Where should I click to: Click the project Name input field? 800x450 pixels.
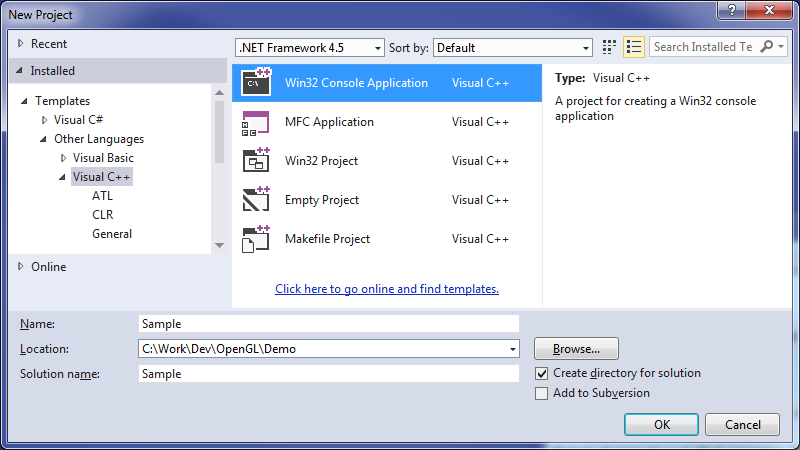(x=329, y=324)
